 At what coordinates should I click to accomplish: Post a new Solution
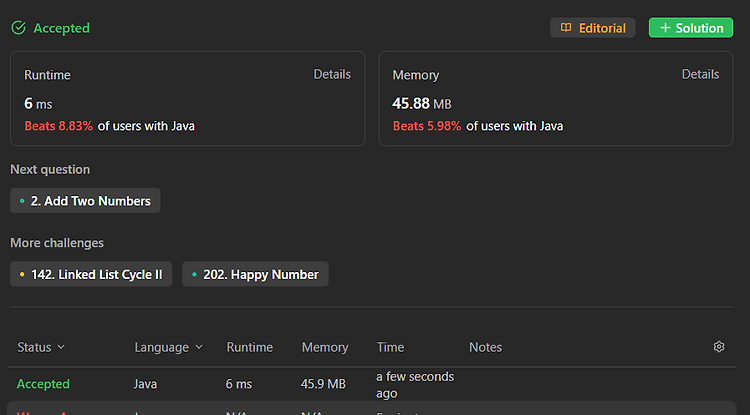pos(691,28)
